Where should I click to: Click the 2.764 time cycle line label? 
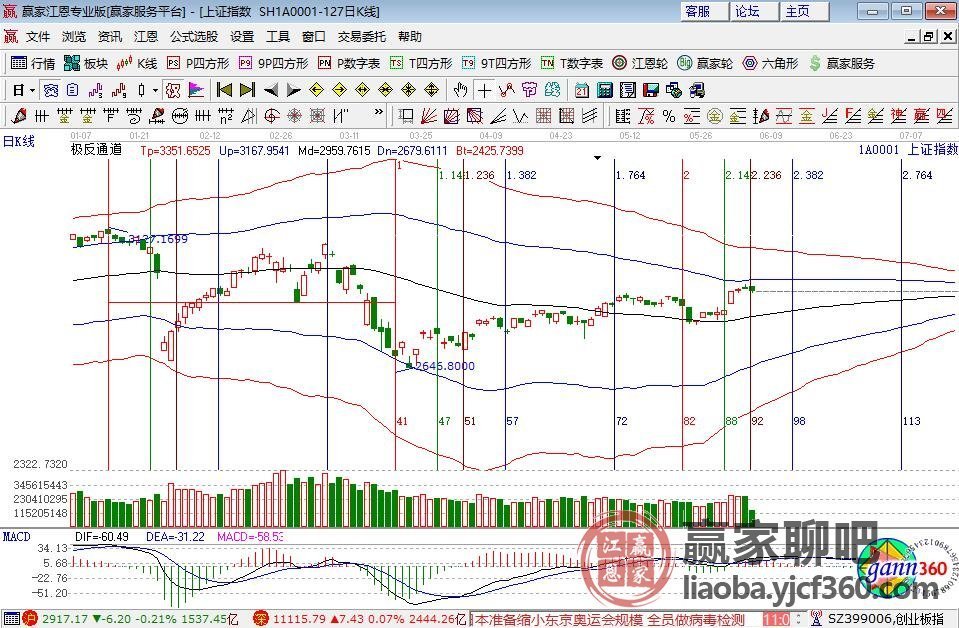point(917,175)
